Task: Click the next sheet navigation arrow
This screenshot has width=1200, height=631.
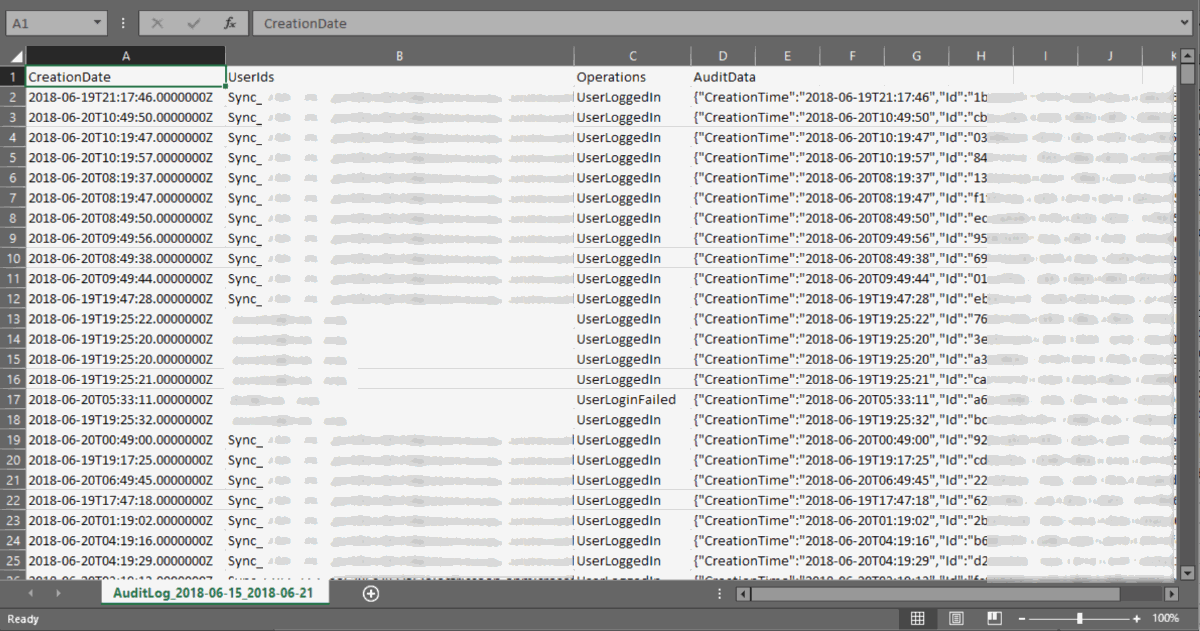Action: (58, 593)
